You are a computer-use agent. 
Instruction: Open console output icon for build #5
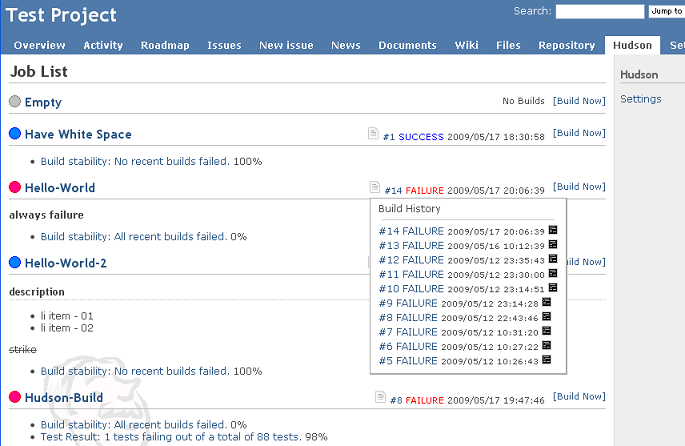click(x=547, y=360)
